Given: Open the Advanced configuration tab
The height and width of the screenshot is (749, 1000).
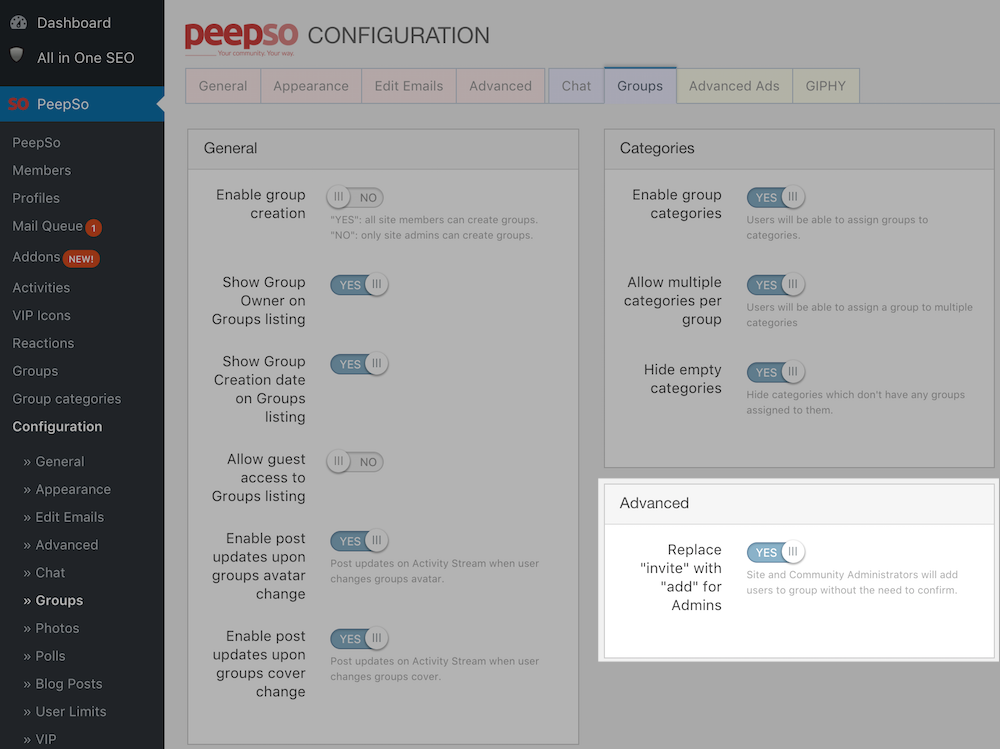Looking at the screenshot, I should click(x=501, y=86).
